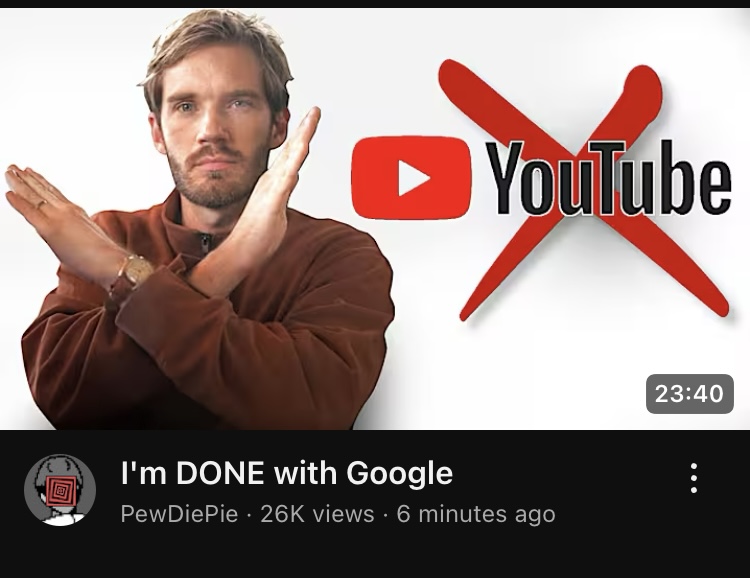Click the word DONE in the title
Image resolution: width=750 pixels, height=578 pixels.
[x=221, y=473]
